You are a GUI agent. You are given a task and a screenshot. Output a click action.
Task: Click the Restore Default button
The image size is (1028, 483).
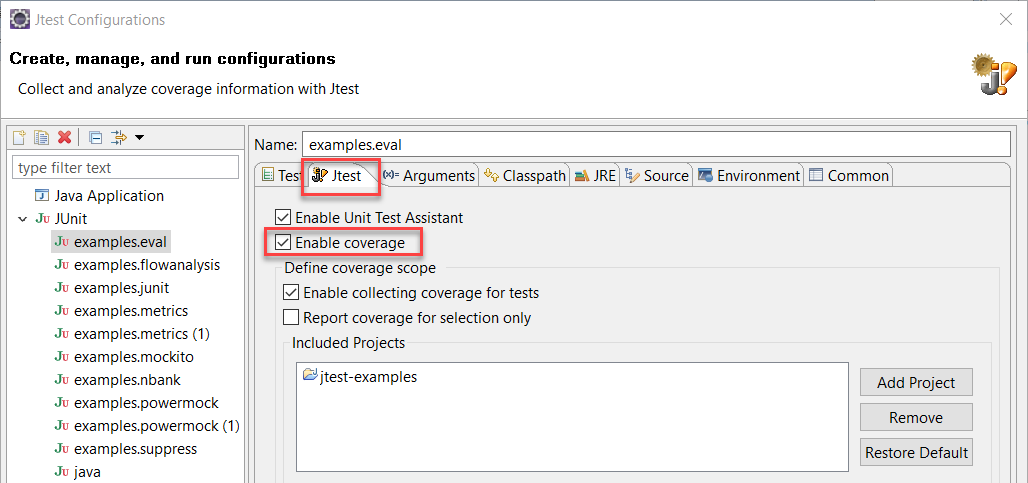[x=916, y=452]
